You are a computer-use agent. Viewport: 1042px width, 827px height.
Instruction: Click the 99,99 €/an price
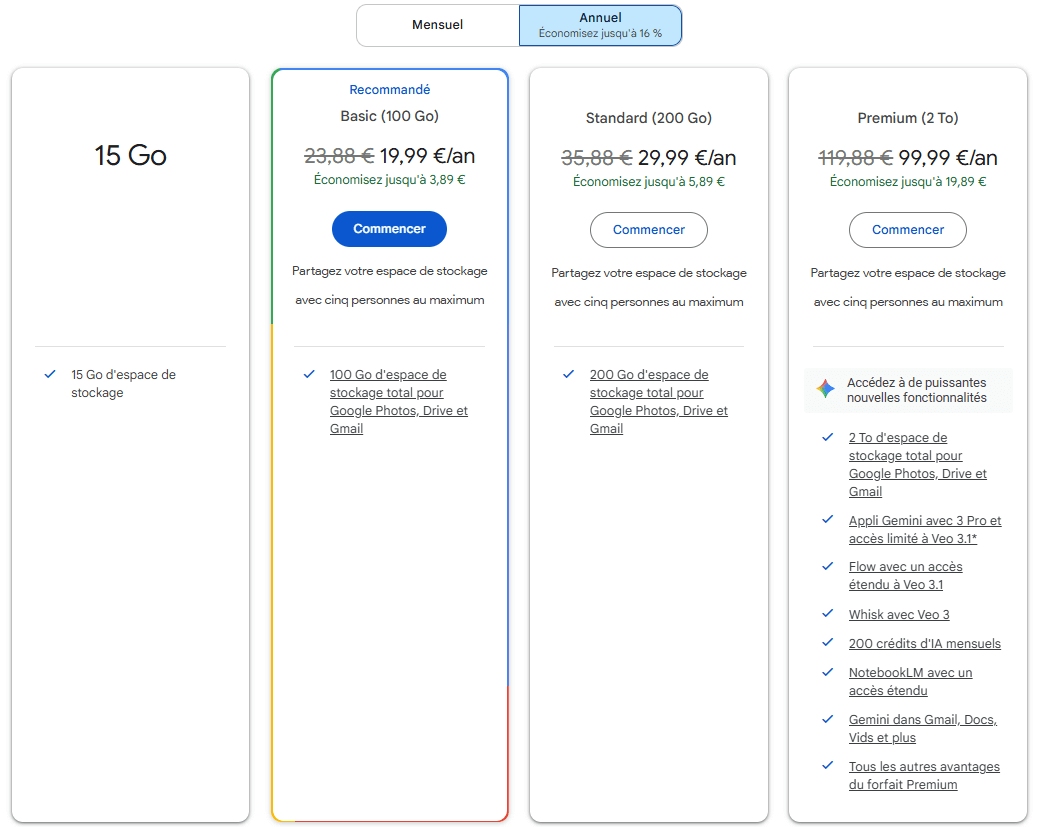(948, 158)
